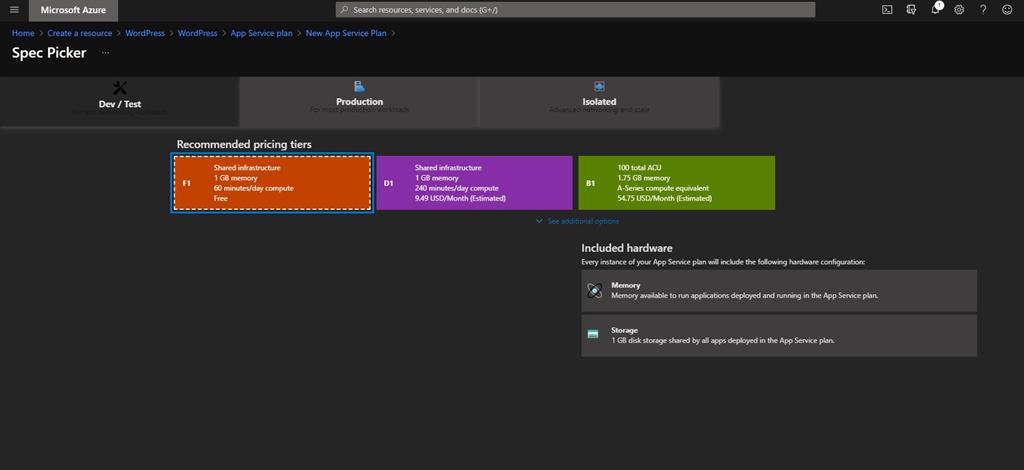Click the 60 minutes/day compute text
Viewport: 1024px width, 470px height.
point(253,188)
